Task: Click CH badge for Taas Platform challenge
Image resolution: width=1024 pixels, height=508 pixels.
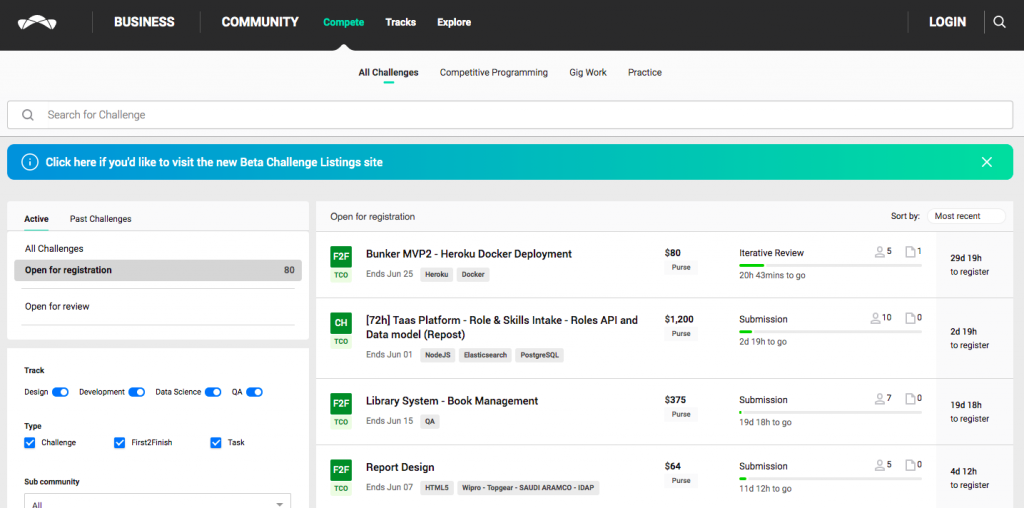Action: tap(341, 323)
